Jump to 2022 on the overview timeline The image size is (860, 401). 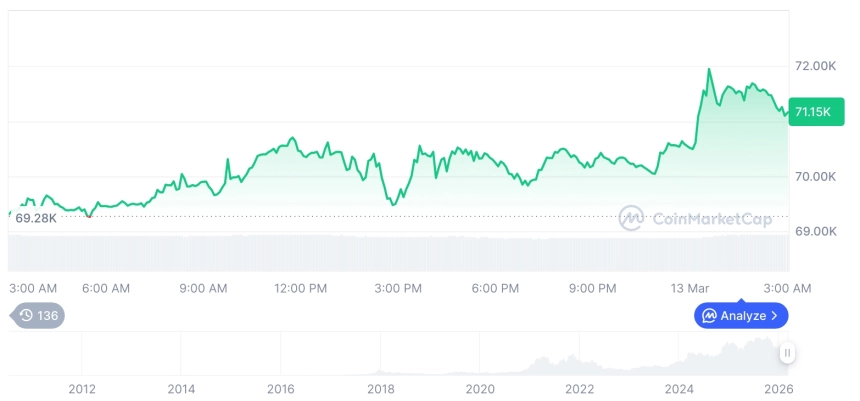point(579,389)
